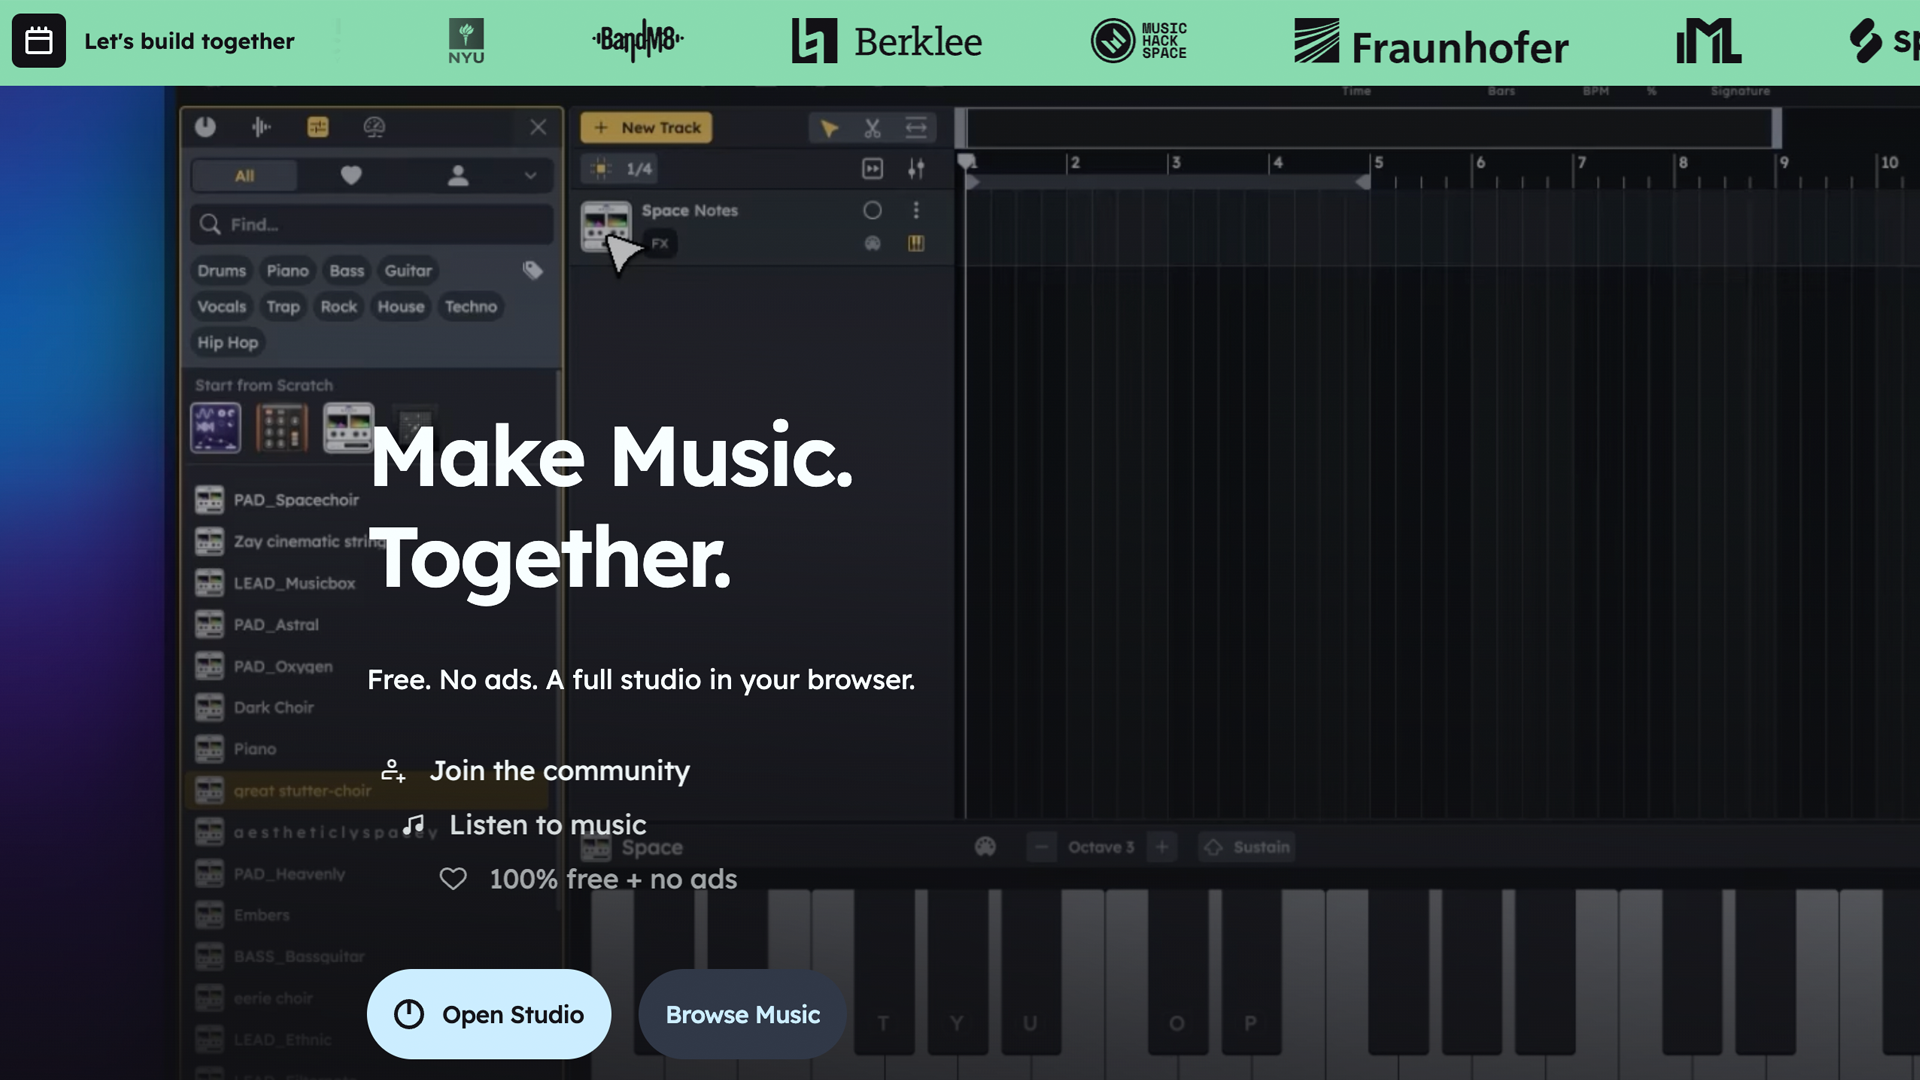The height and width of the screenshot is (1080, 1920).
Task: Open the projects power icon in the library panel
Action: [x=205, y=127]
